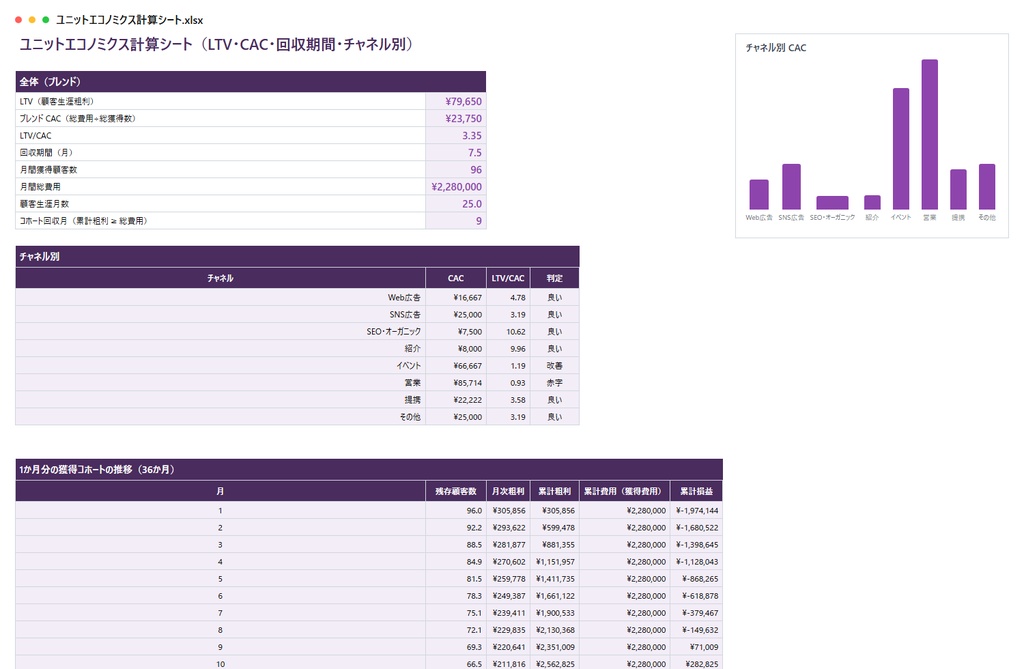1024x669 pixels.
Task: Select the CAC cell ¥85,714
Action: (456, 382)
